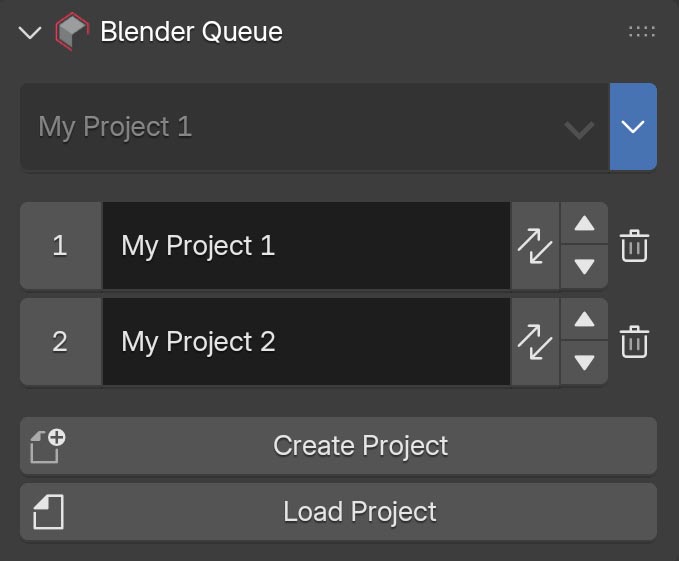Collapse the Blender Queue panel
Image resolution: width=679 pixels, height=561 pixels.
point(30,32)
